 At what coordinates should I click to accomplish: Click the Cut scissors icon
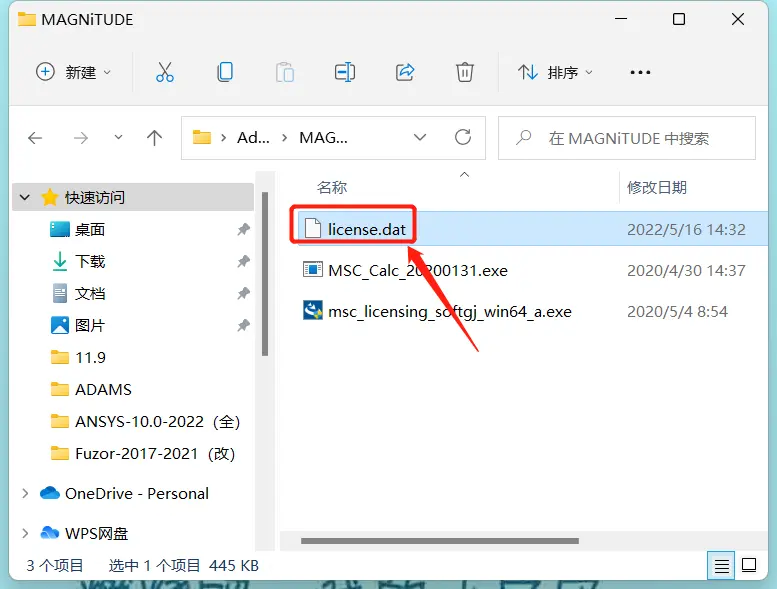tap(165, 72)
